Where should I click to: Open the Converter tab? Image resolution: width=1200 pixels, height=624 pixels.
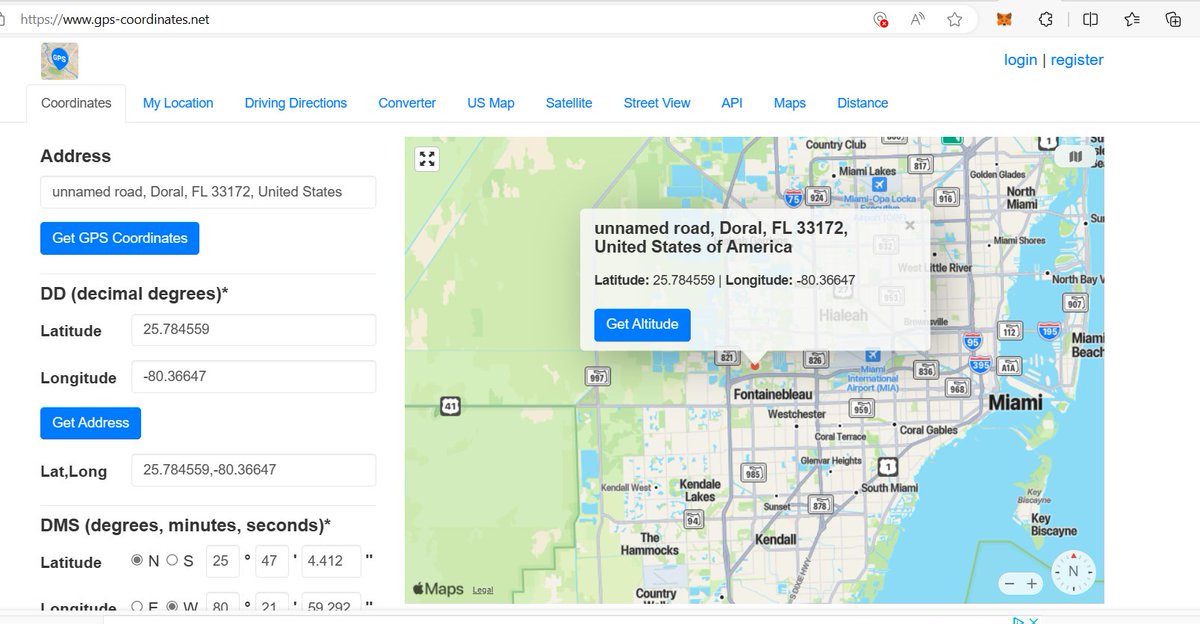407,103
